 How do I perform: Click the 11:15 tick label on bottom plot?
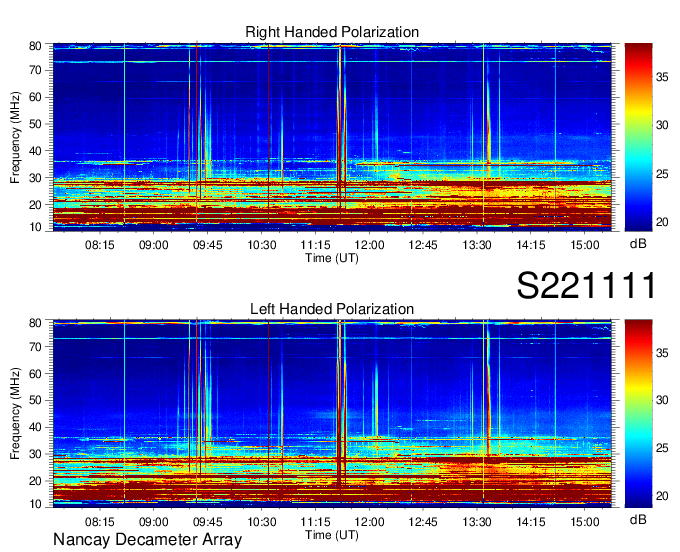pyautogui.click(x=315, y=522)
